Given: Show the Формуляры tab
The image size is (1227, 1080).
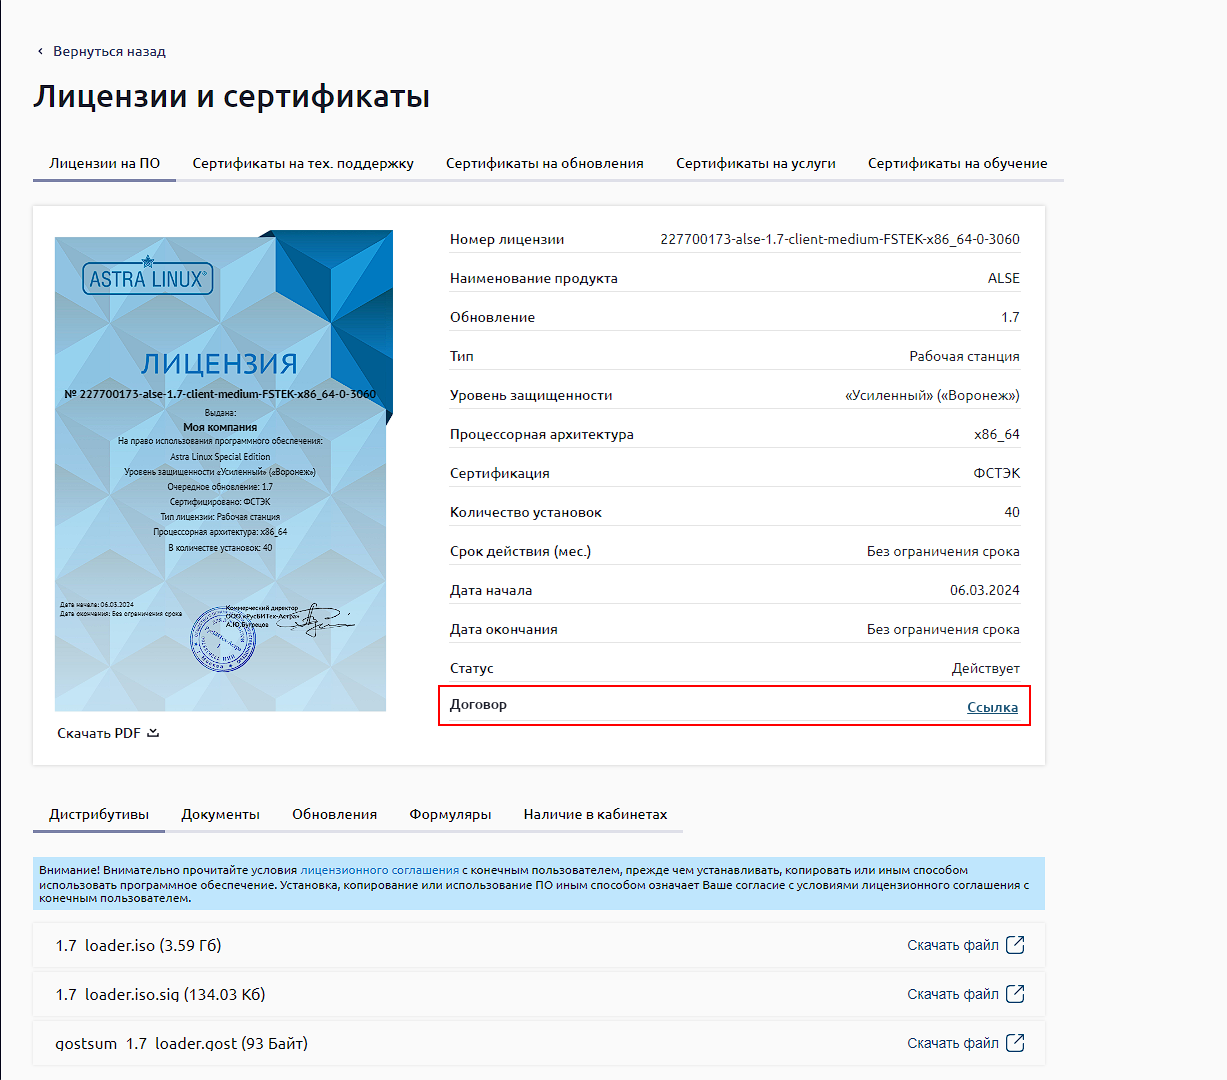Looking at the screenshot, I should (x=450, y=814).
